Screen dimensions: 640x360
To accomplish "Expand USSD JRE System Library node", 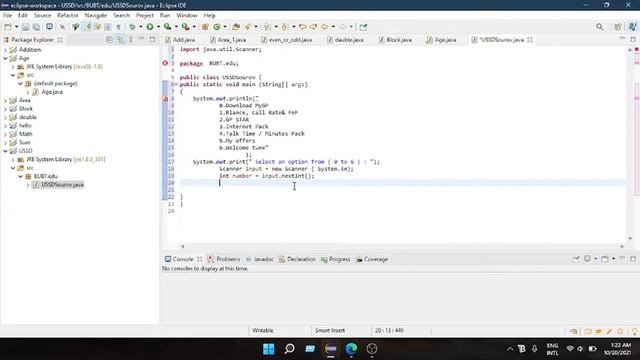I will [x=13, y=160].
